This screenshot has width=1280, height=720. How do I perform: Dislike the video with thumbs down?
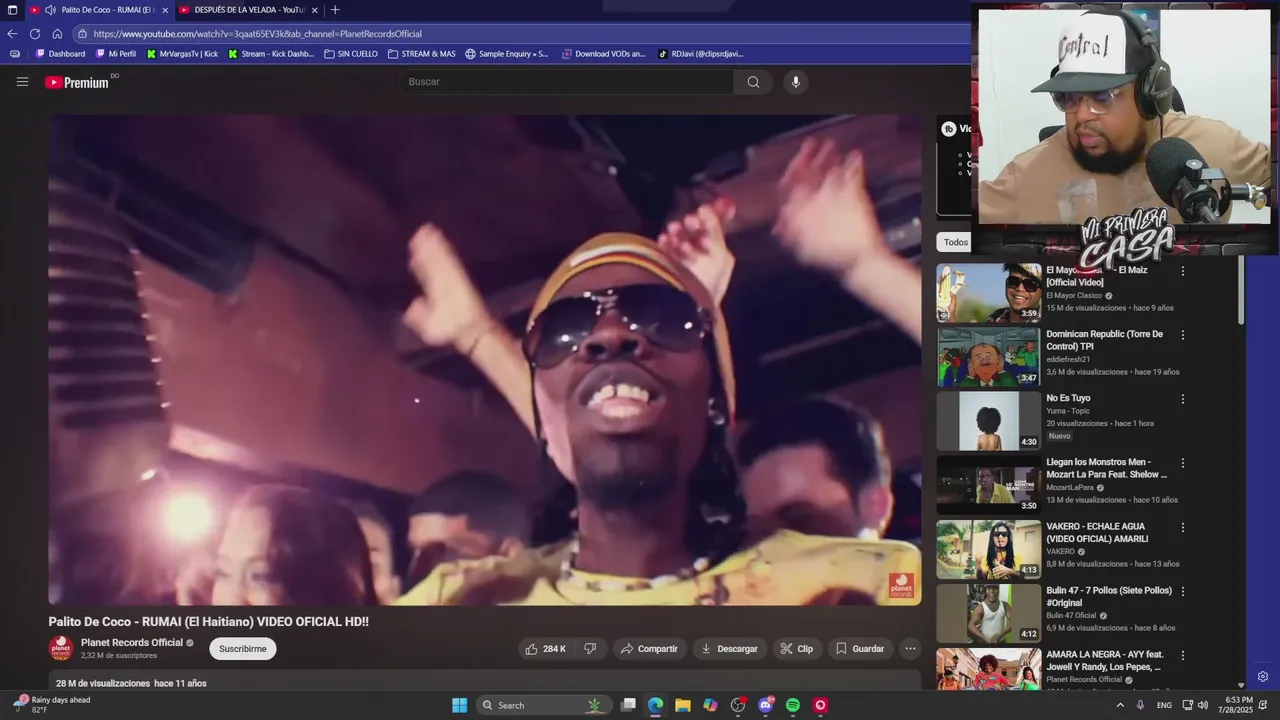point(590,649)
